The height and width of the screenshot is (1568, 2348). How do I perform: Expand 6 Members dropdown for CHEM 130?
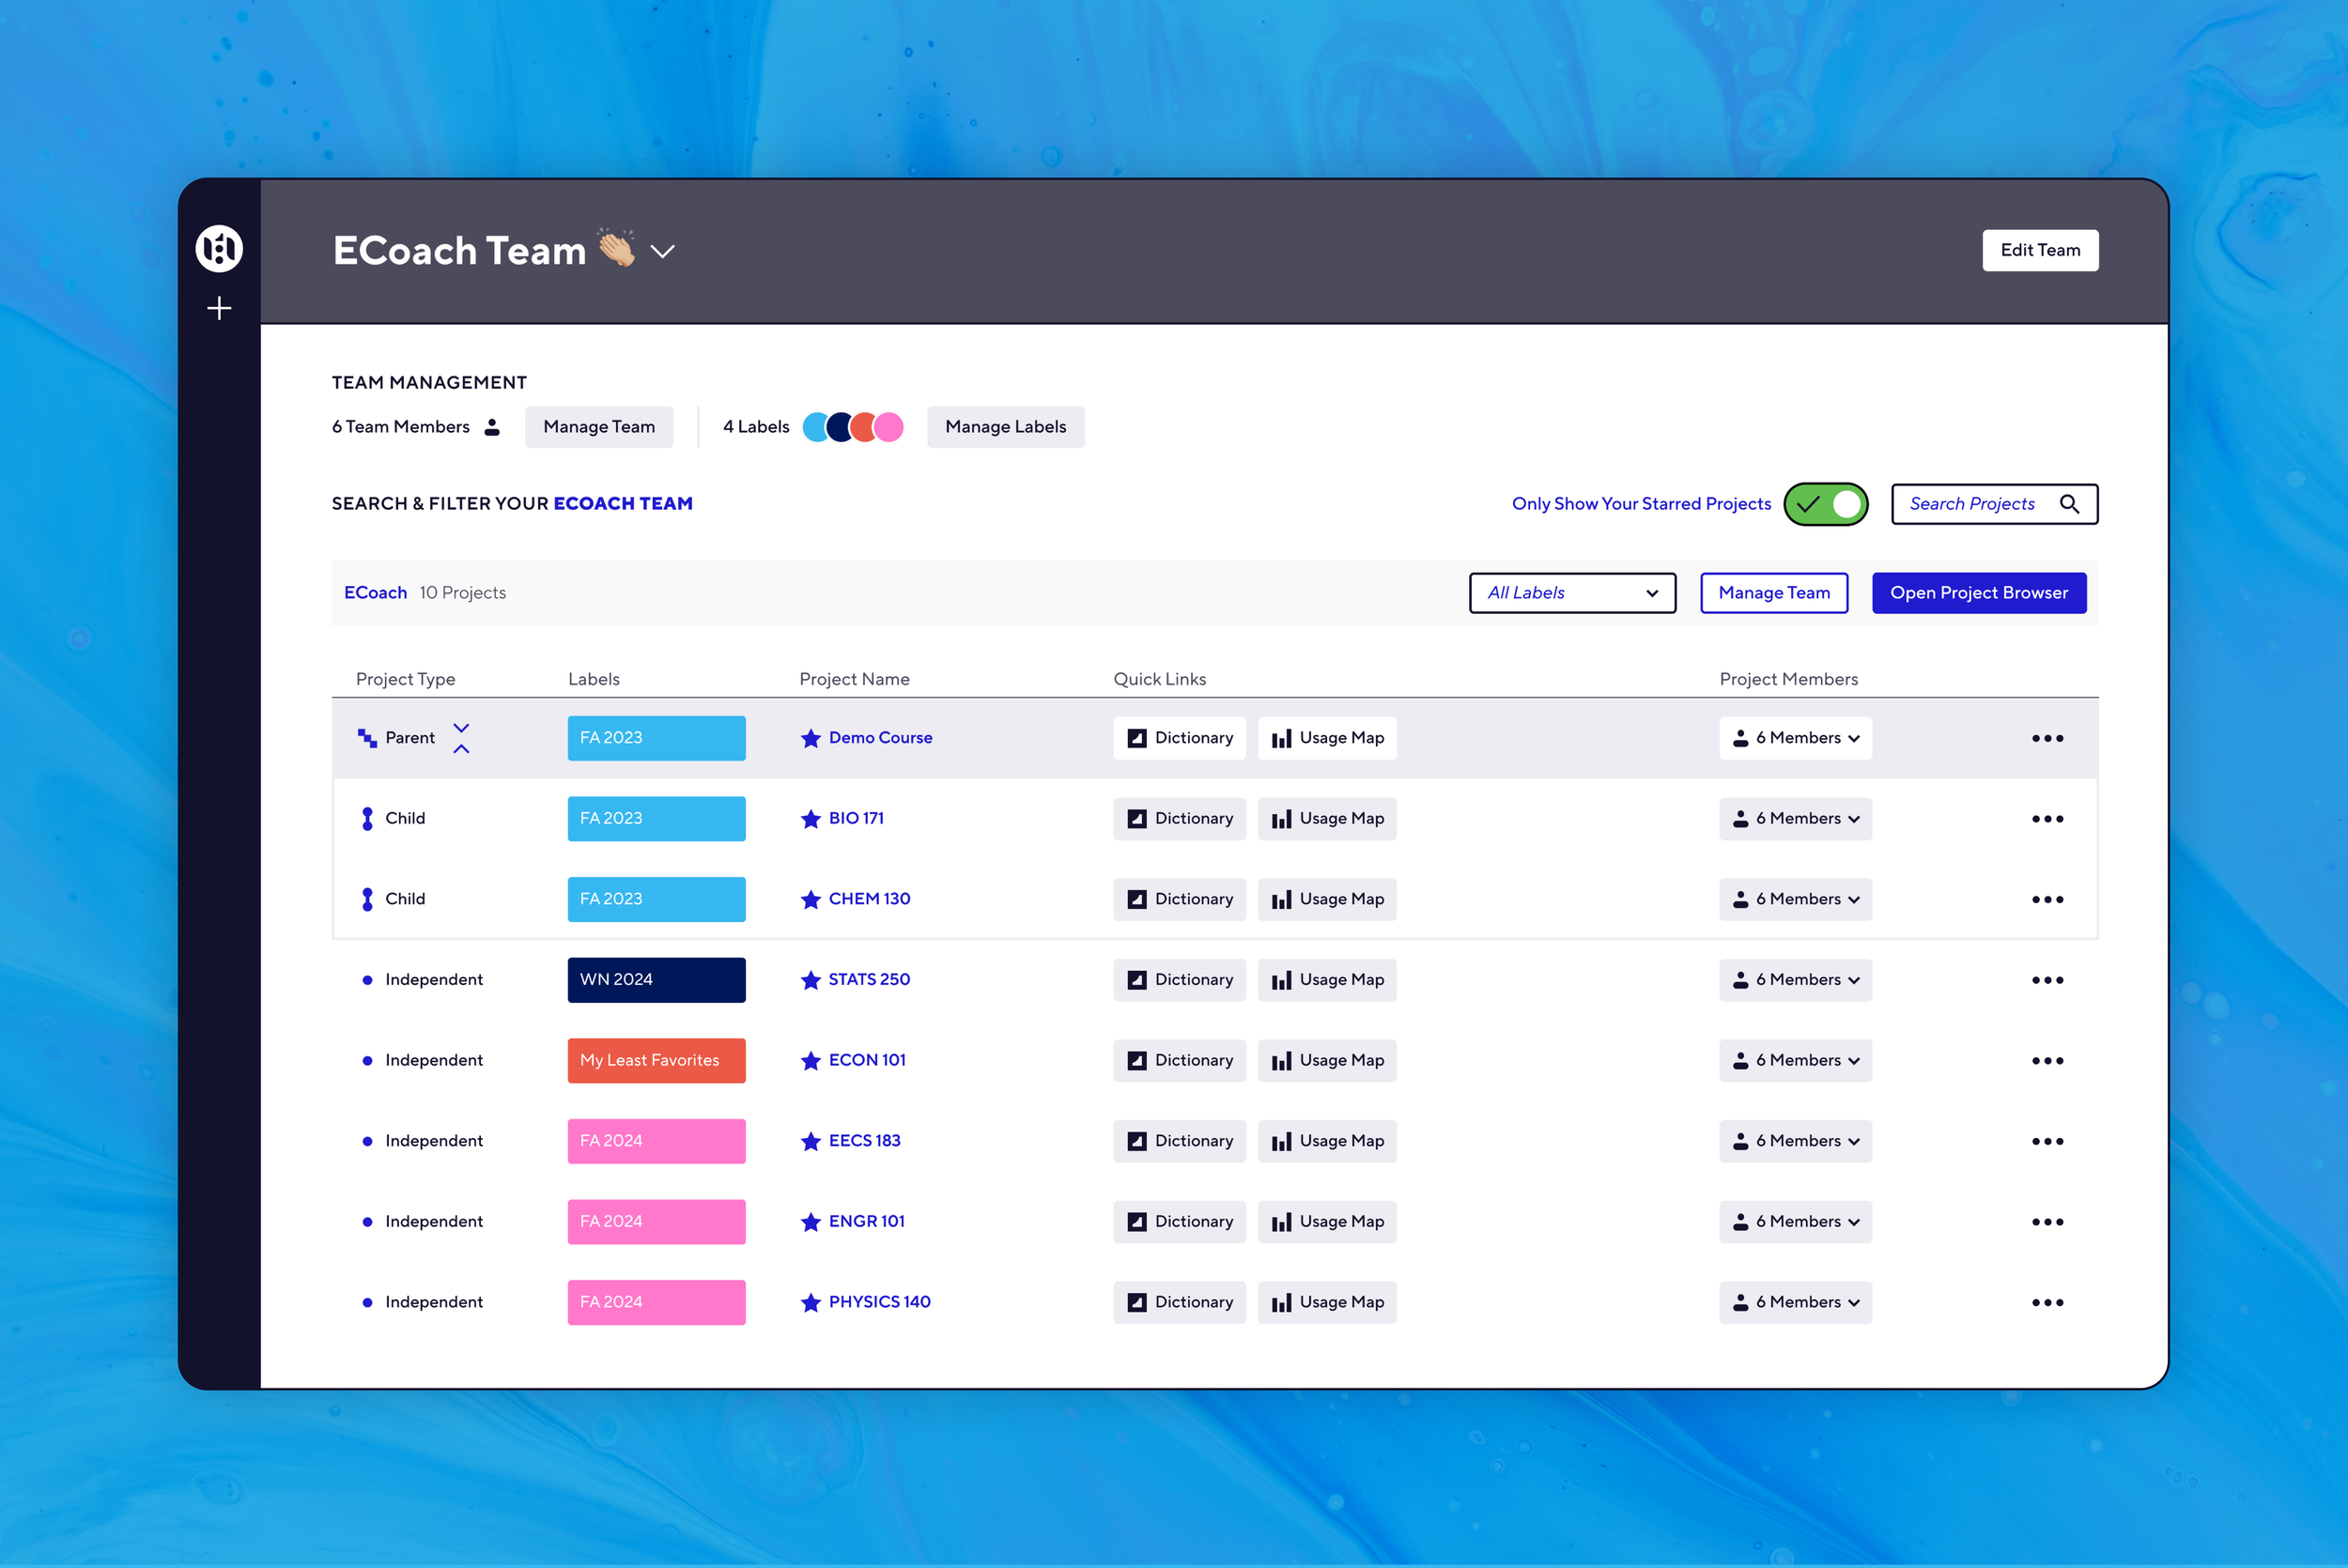pyautogui.click(x=1795, y=899)
